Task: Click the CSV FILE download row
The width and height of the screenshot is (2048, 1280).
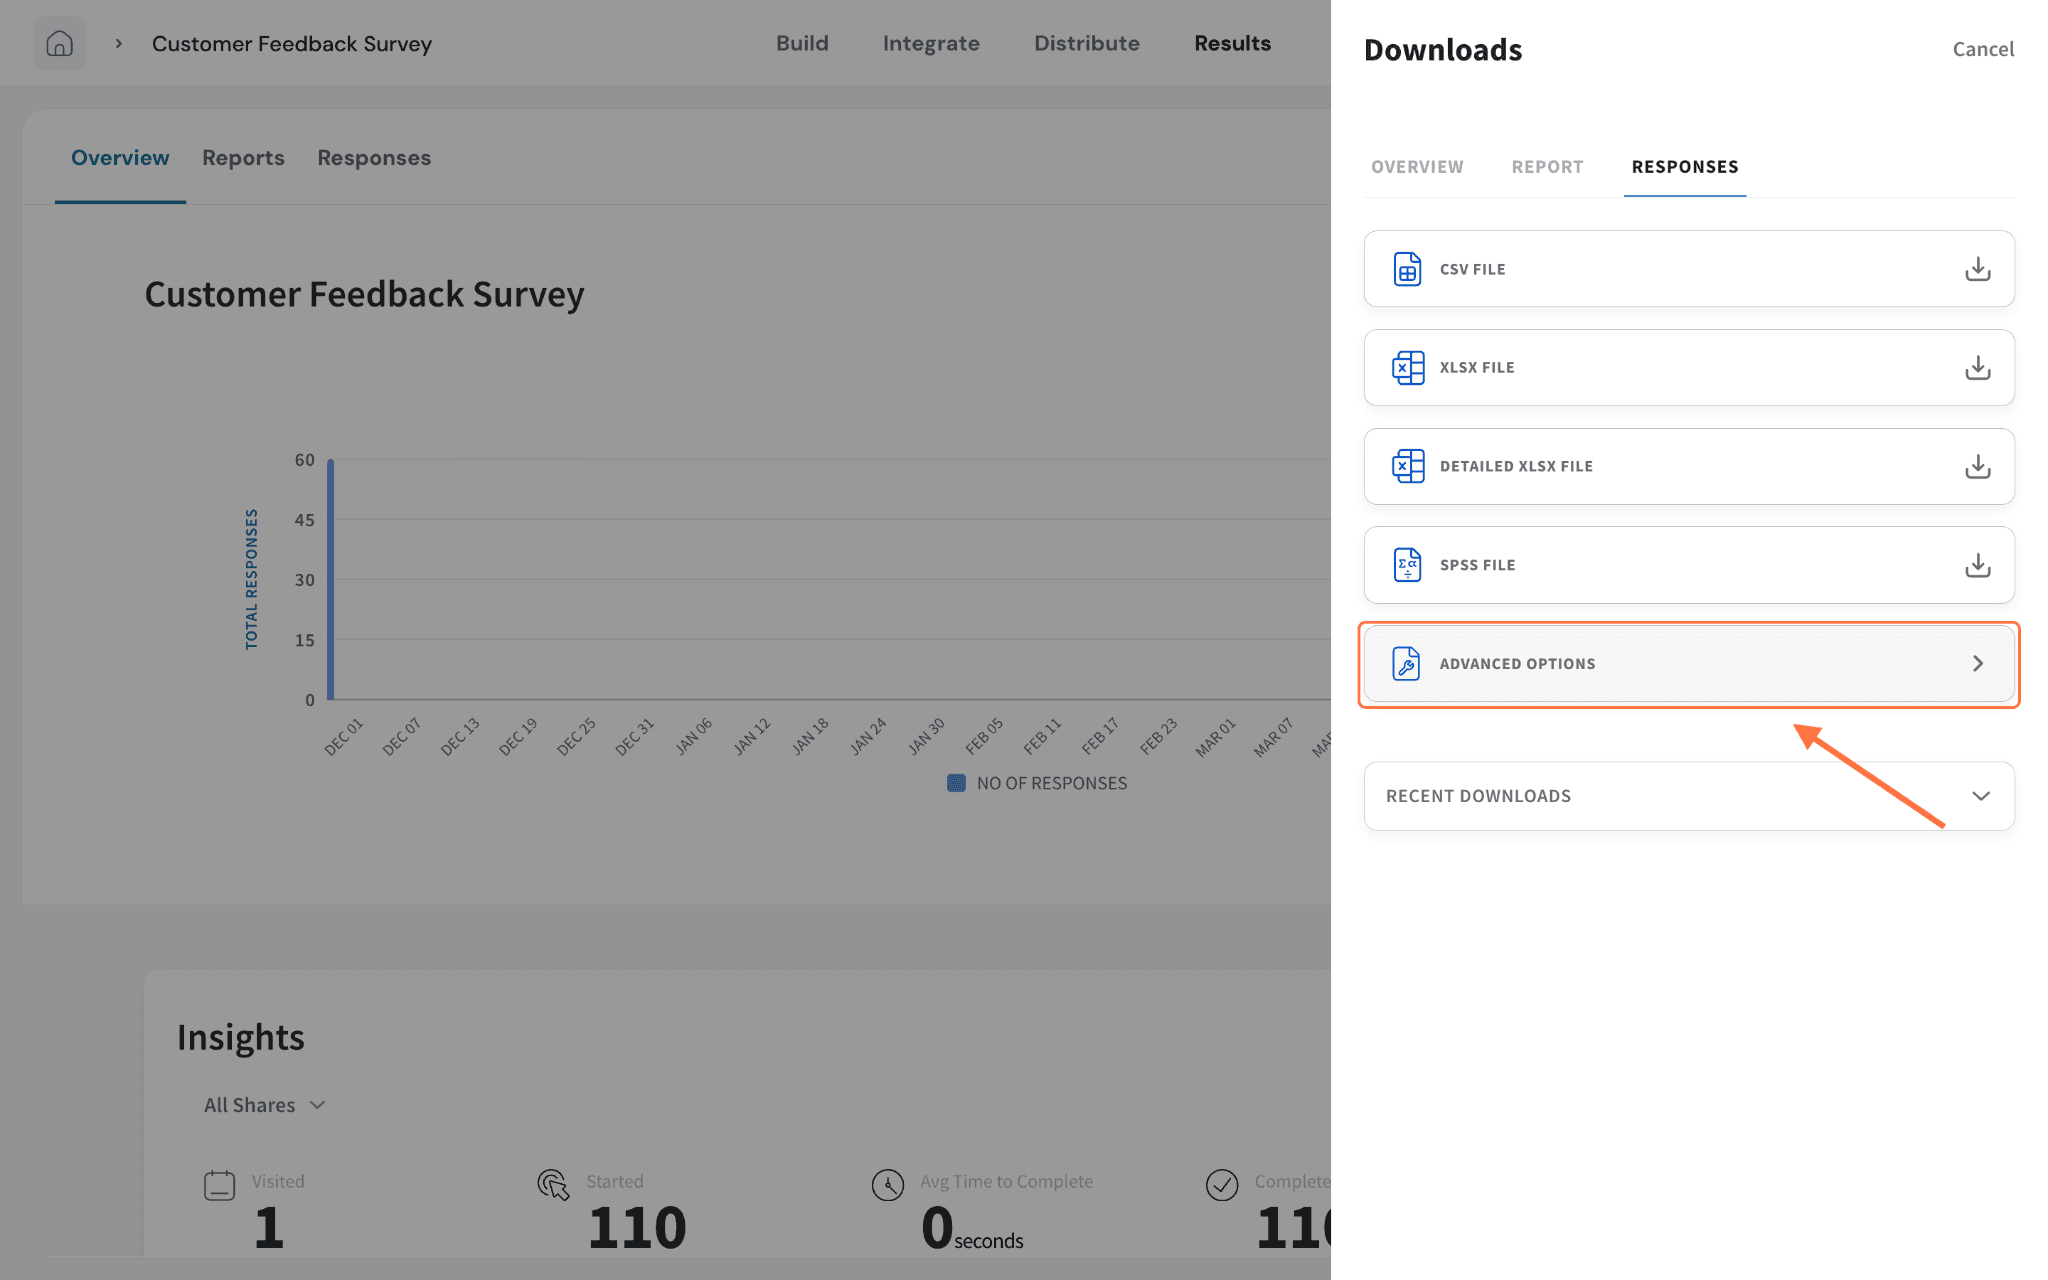Action: [1689, 269]
